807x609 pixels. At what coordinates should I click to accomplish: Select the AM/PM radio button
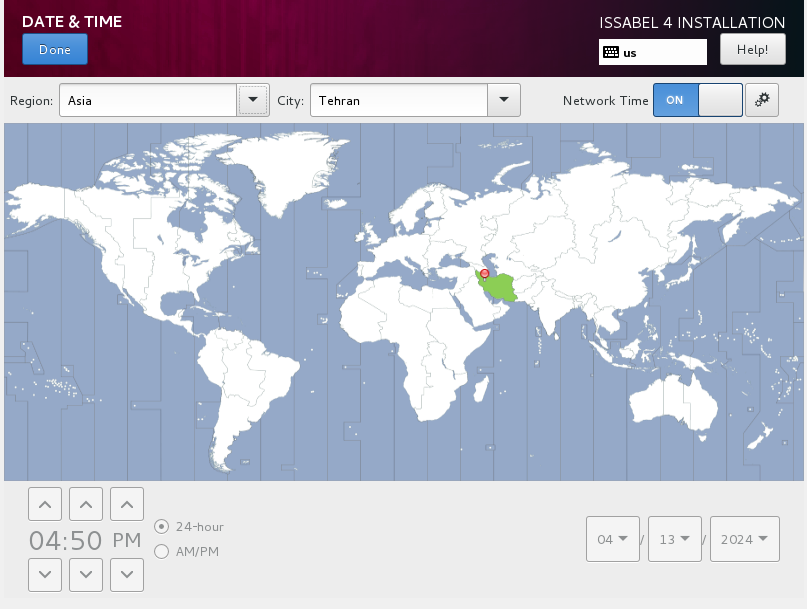tap(162, 551)
